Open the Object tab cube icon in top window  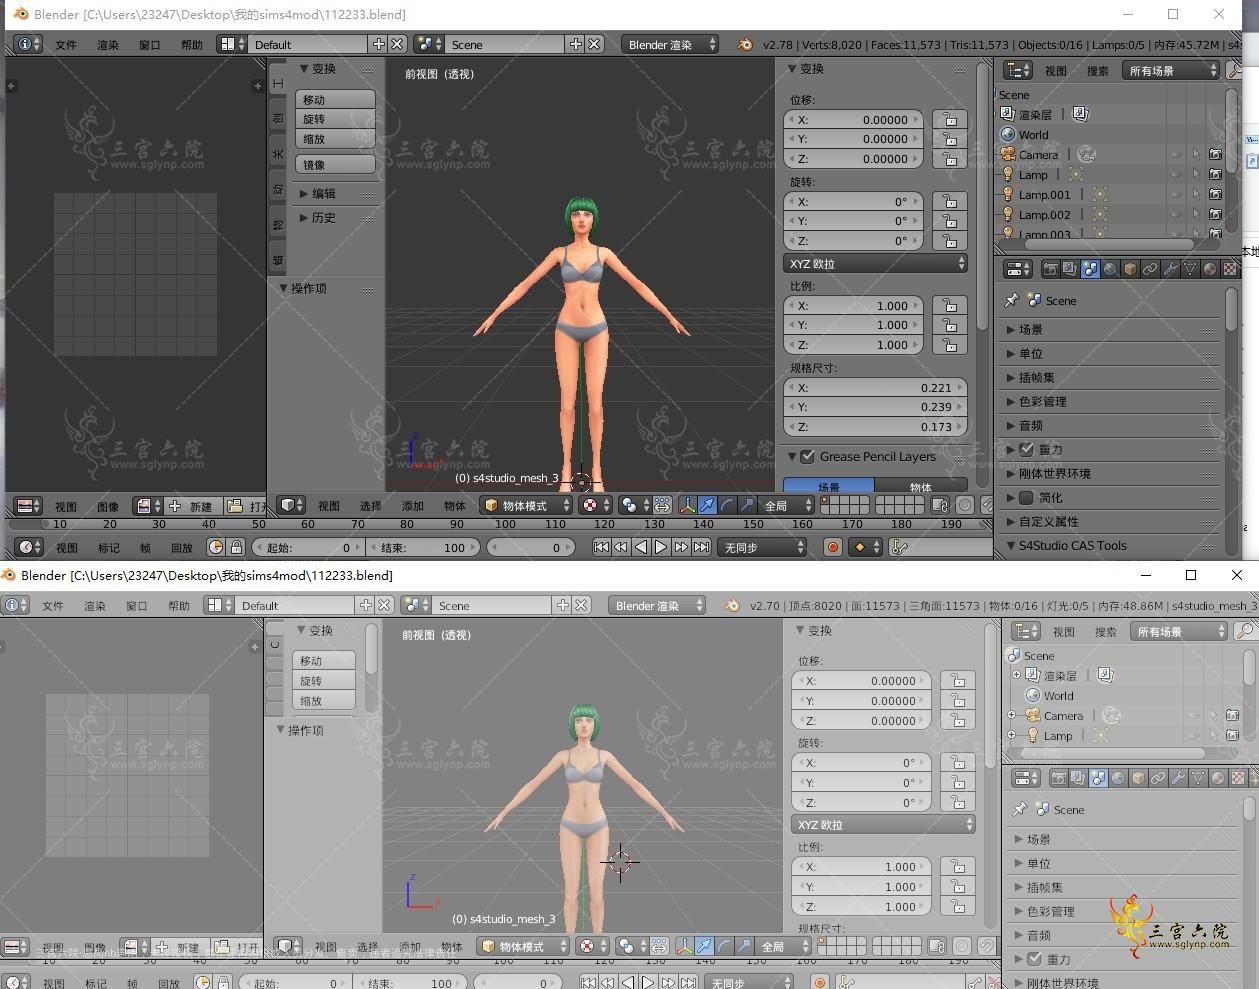[x=1130, y=269]
